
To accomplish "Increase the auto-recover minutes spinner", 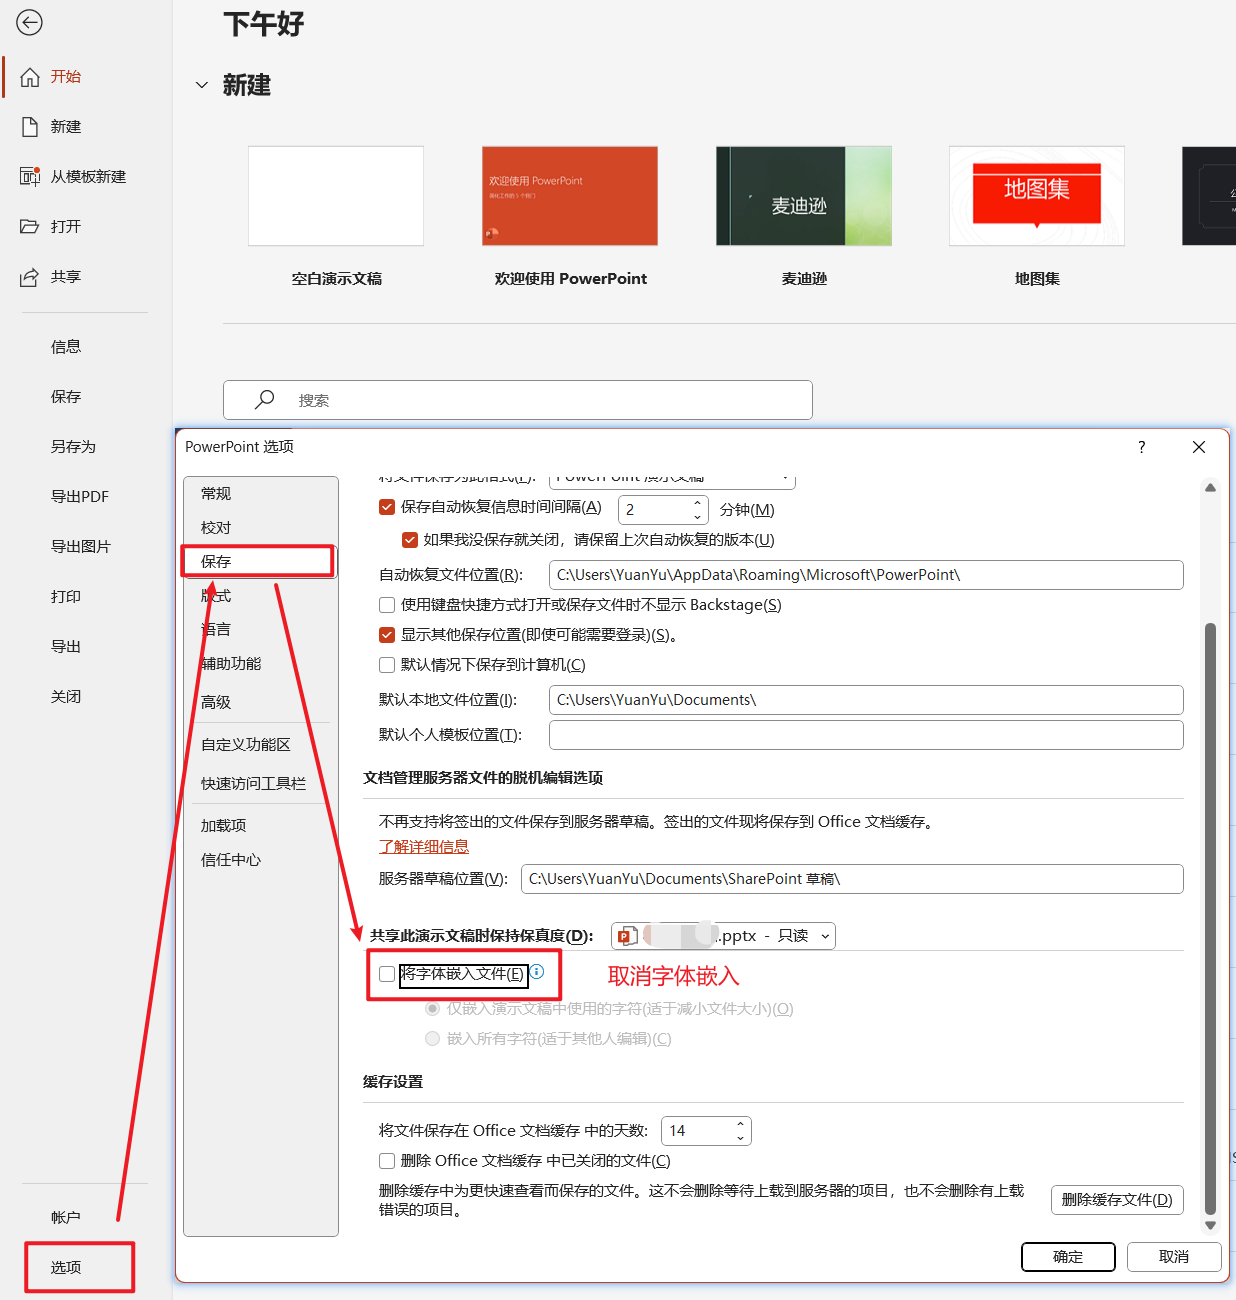I will 697,503.
